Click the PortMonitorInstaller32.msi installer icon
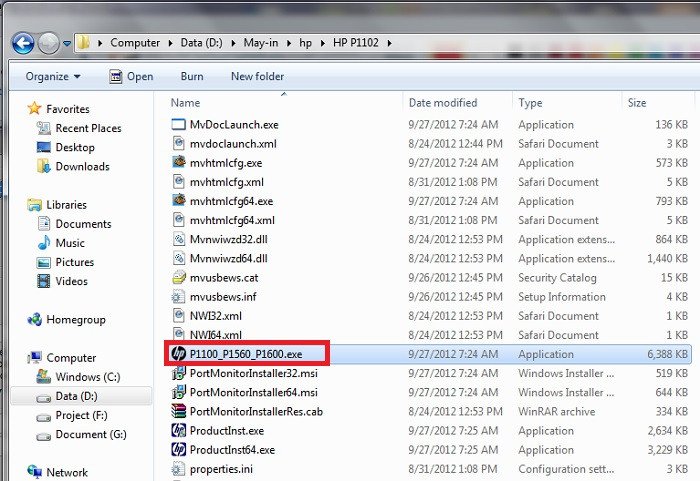The height and width of the screenshot is (481, 700). click(x=179, y=373)
